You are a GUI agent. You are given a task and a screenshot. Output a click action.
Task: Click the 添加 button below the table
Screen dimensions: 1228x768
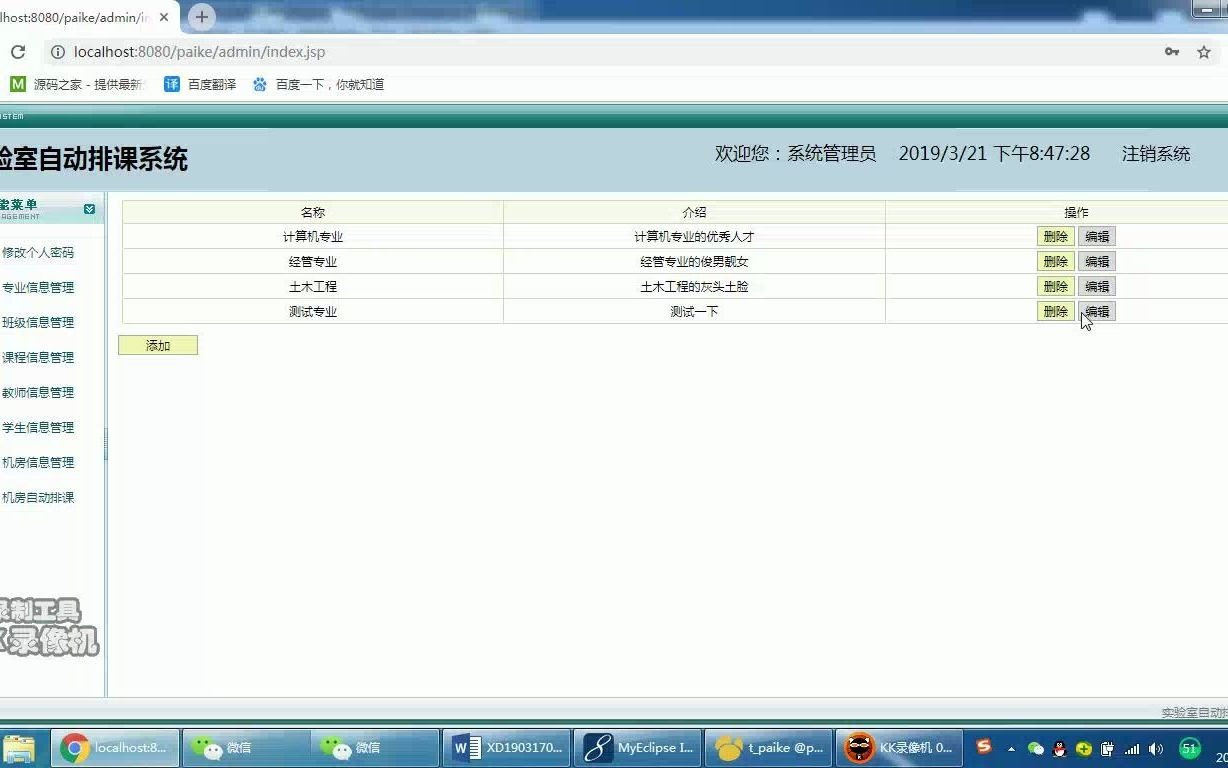(157, 344)
